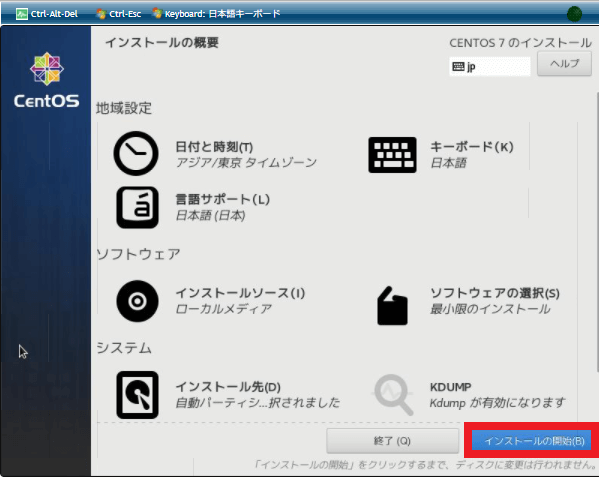
Task: Open インストールソース(I) settings
Action: [240, 293]
